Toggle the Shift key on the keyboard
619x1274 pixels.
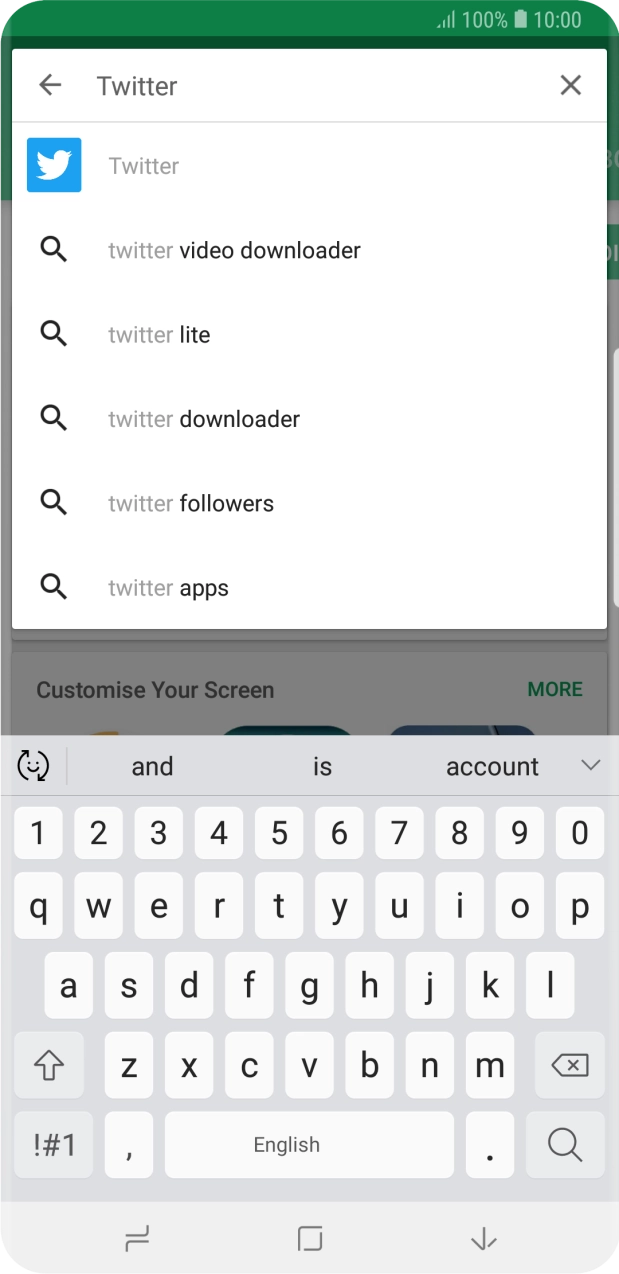tap(49, 1065)
